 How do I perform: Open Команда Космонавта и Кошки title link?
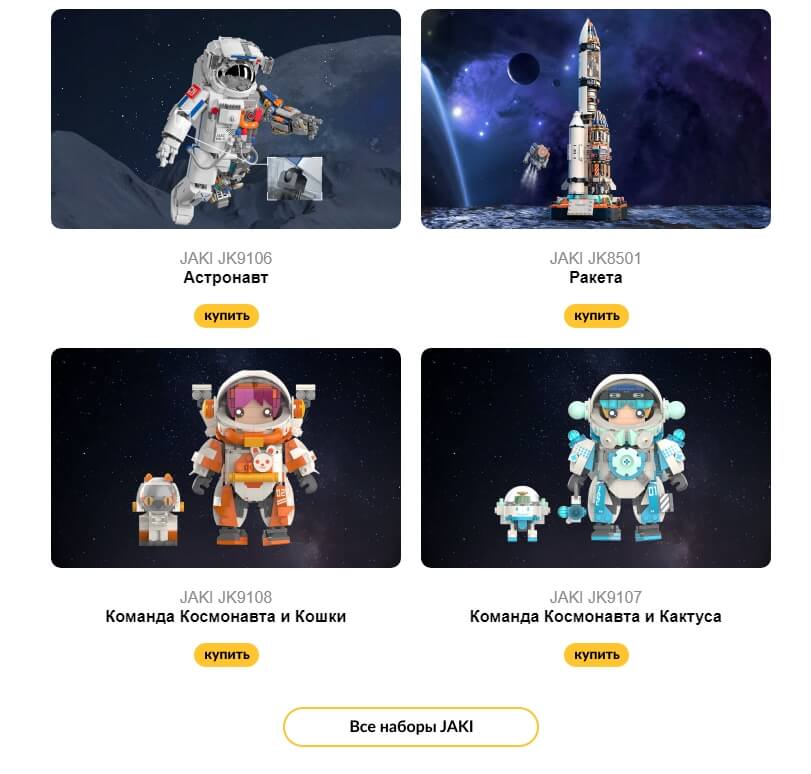coord(226,616)
